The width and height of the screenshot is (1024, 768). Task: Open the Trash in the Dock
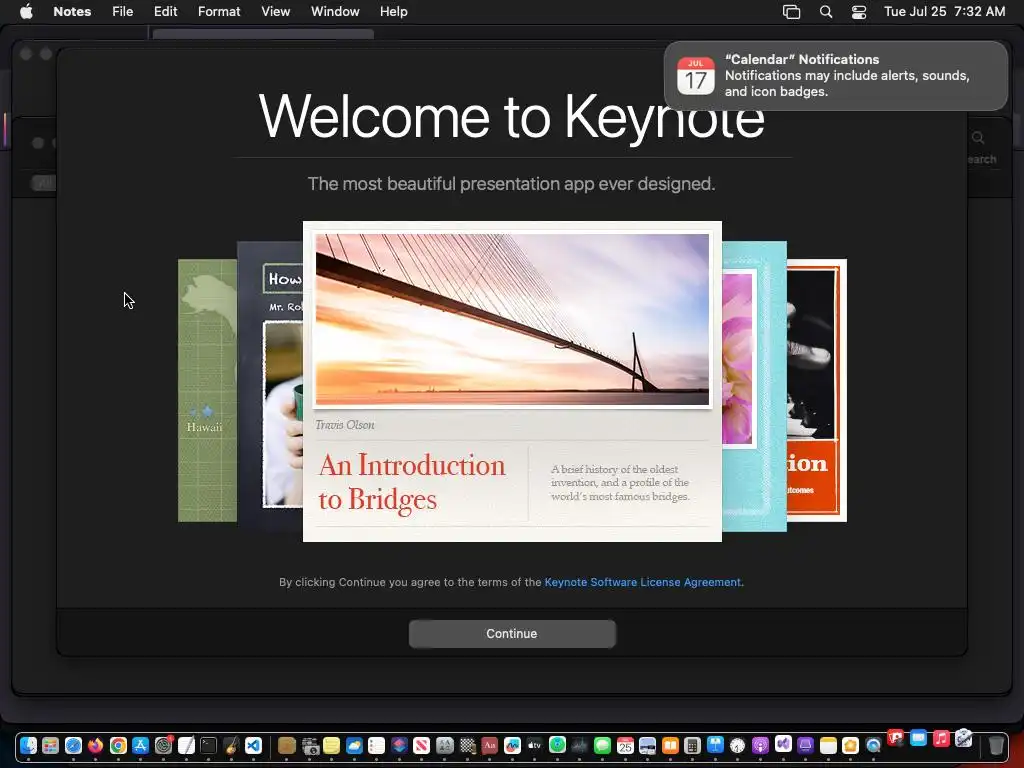(x=995, y=745)
